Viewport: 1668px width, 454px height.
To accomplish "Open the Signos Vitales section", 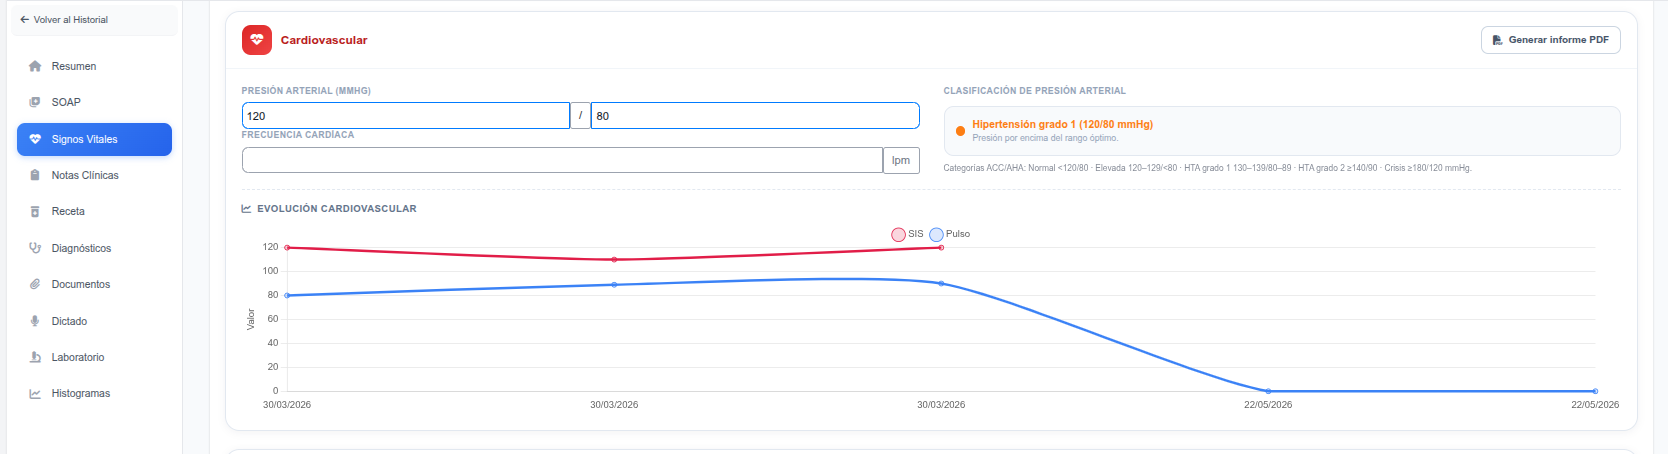I will tap(94, 139).
